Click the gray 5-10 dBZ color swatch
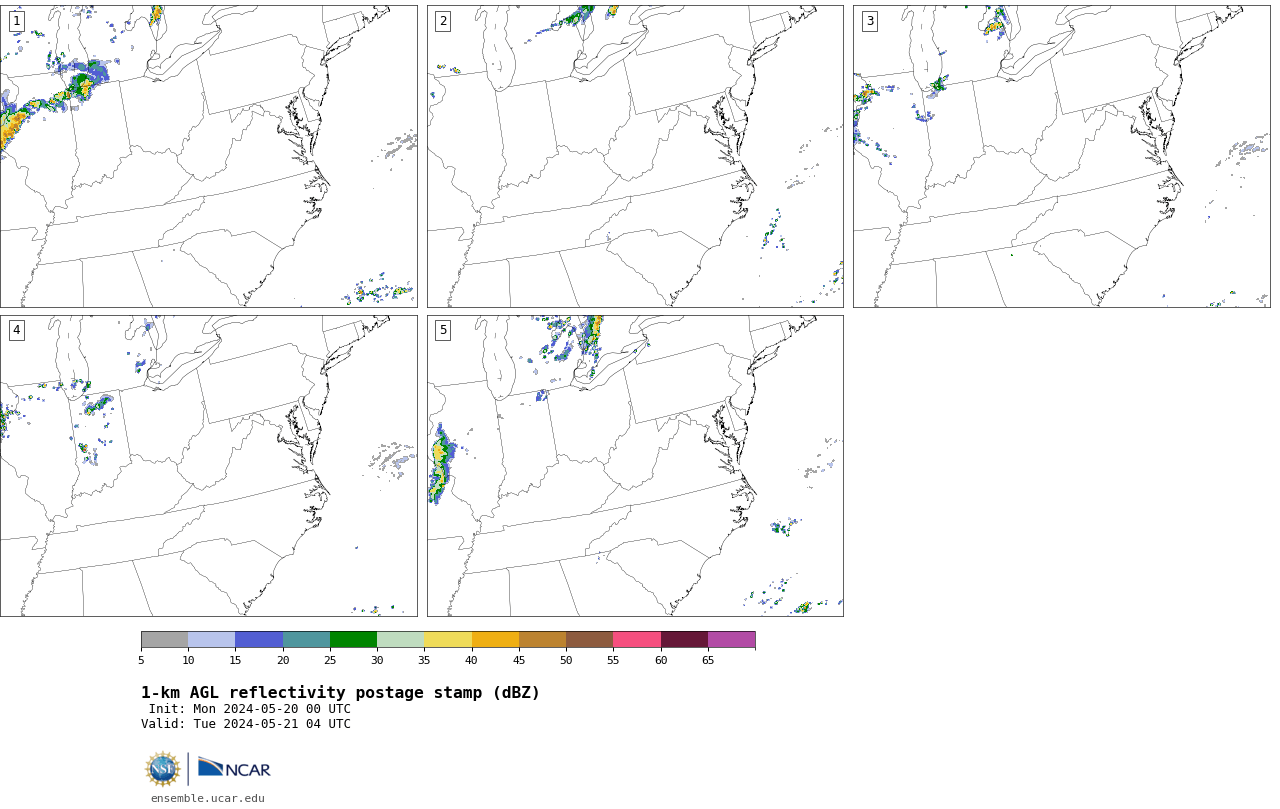Image resolution: width=1280 pixels, height=809 pixels. pos(164,640)
